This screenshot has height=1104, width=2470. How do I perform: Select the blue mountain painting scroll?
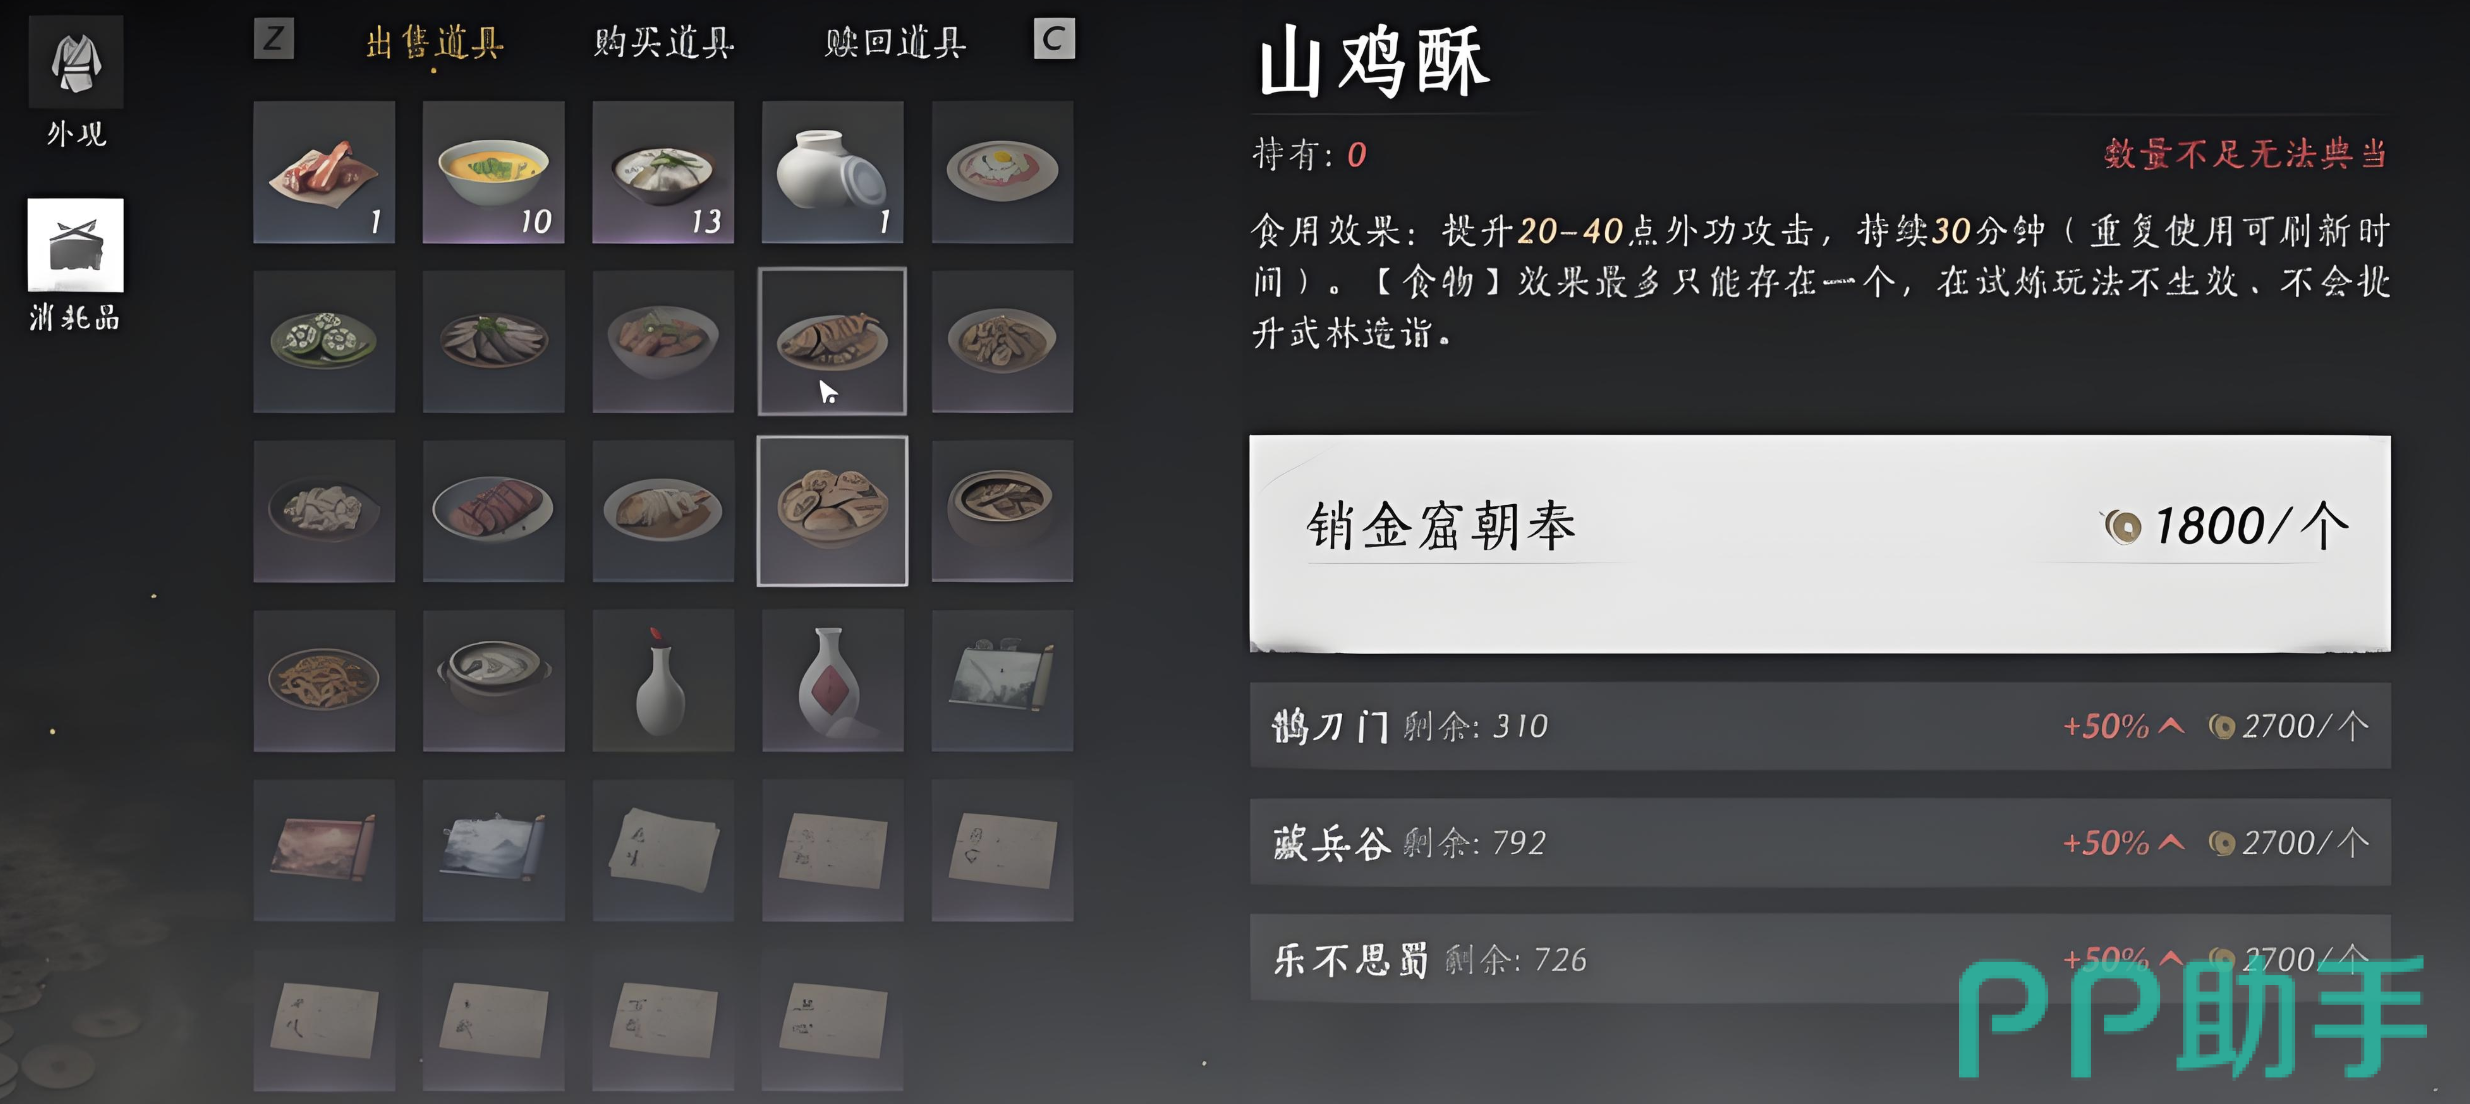[x=493, y=850]
